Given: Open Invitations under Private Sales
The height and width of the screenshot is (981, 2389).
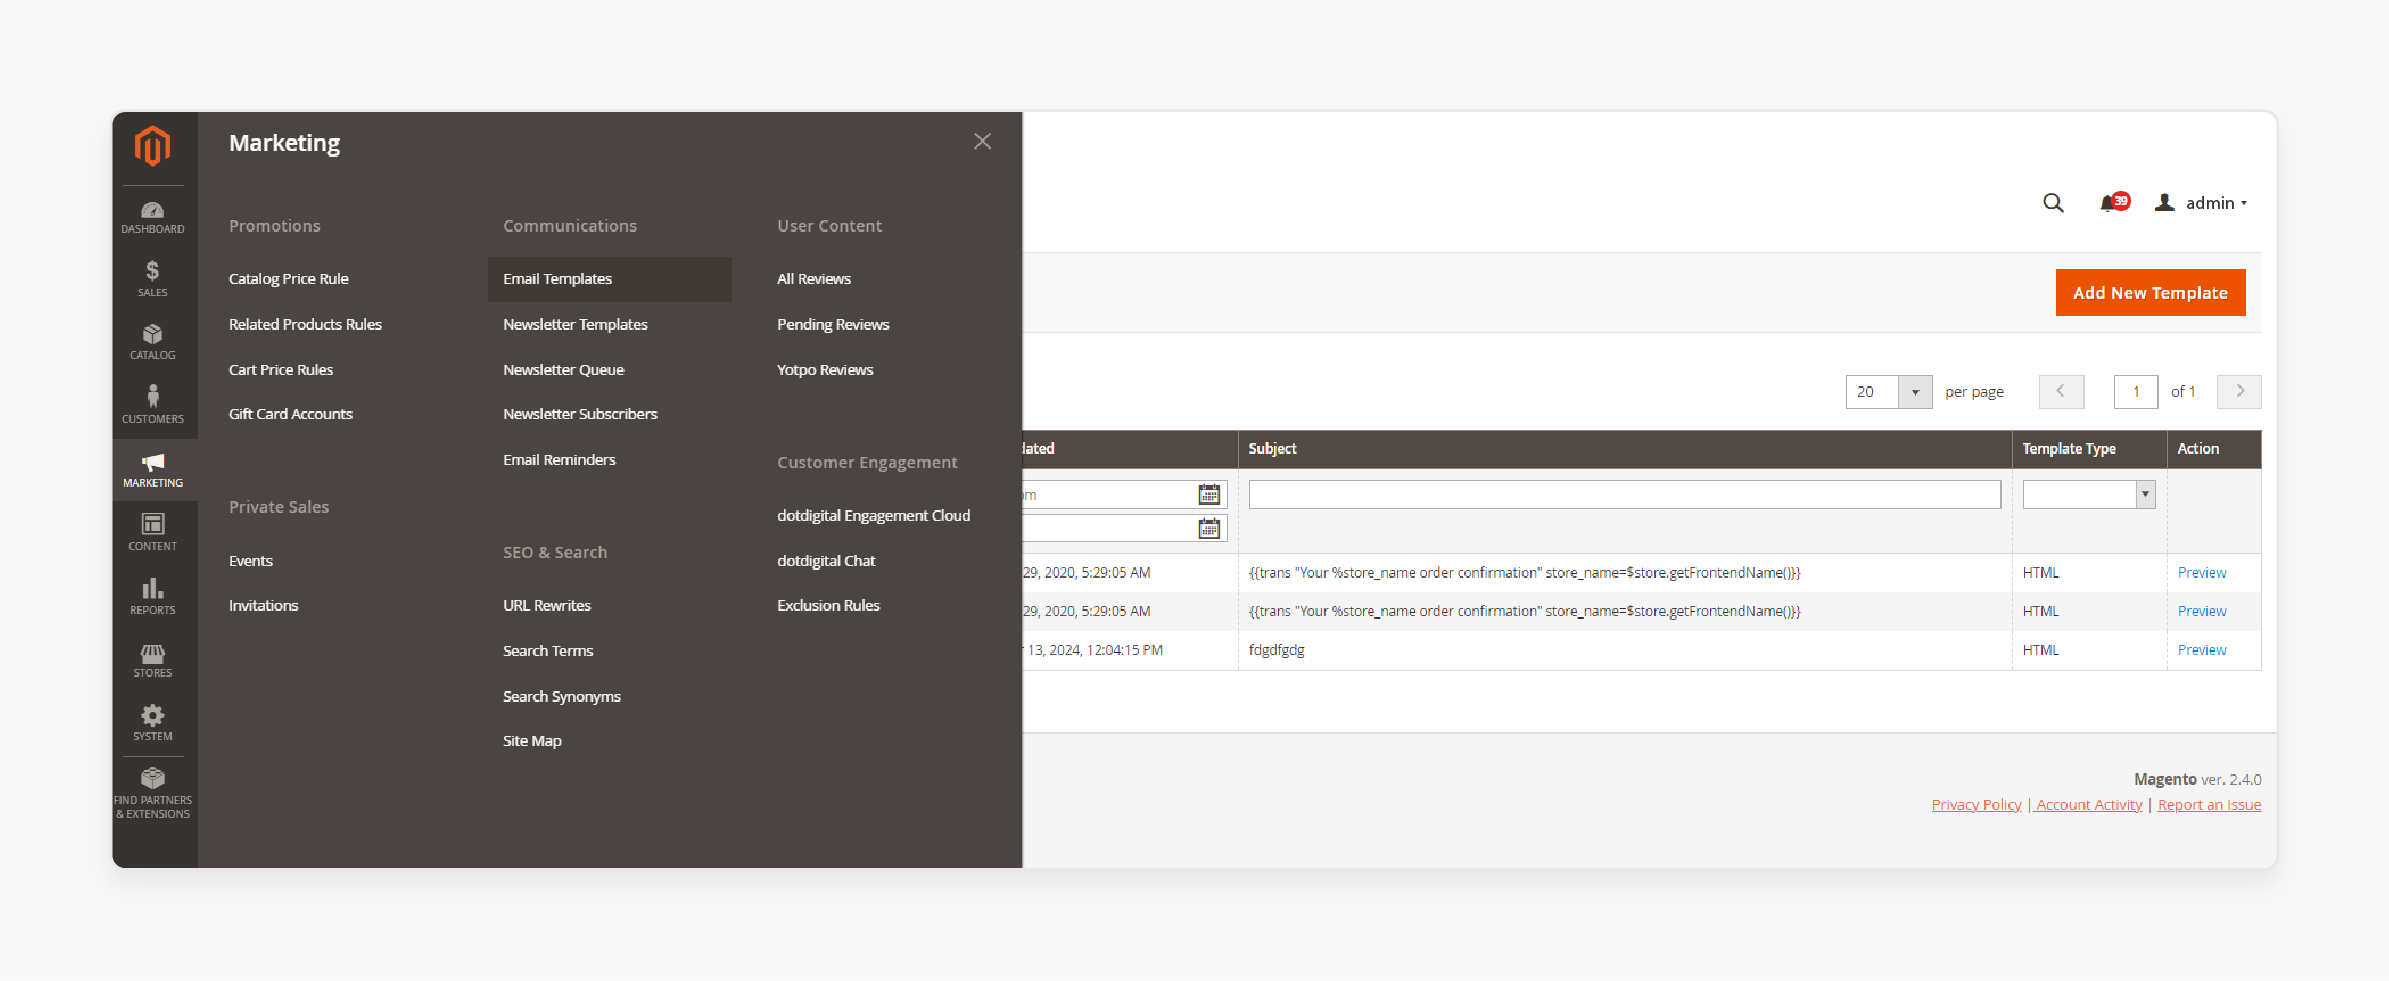Looking at the screenshot, I should (263, 606).
